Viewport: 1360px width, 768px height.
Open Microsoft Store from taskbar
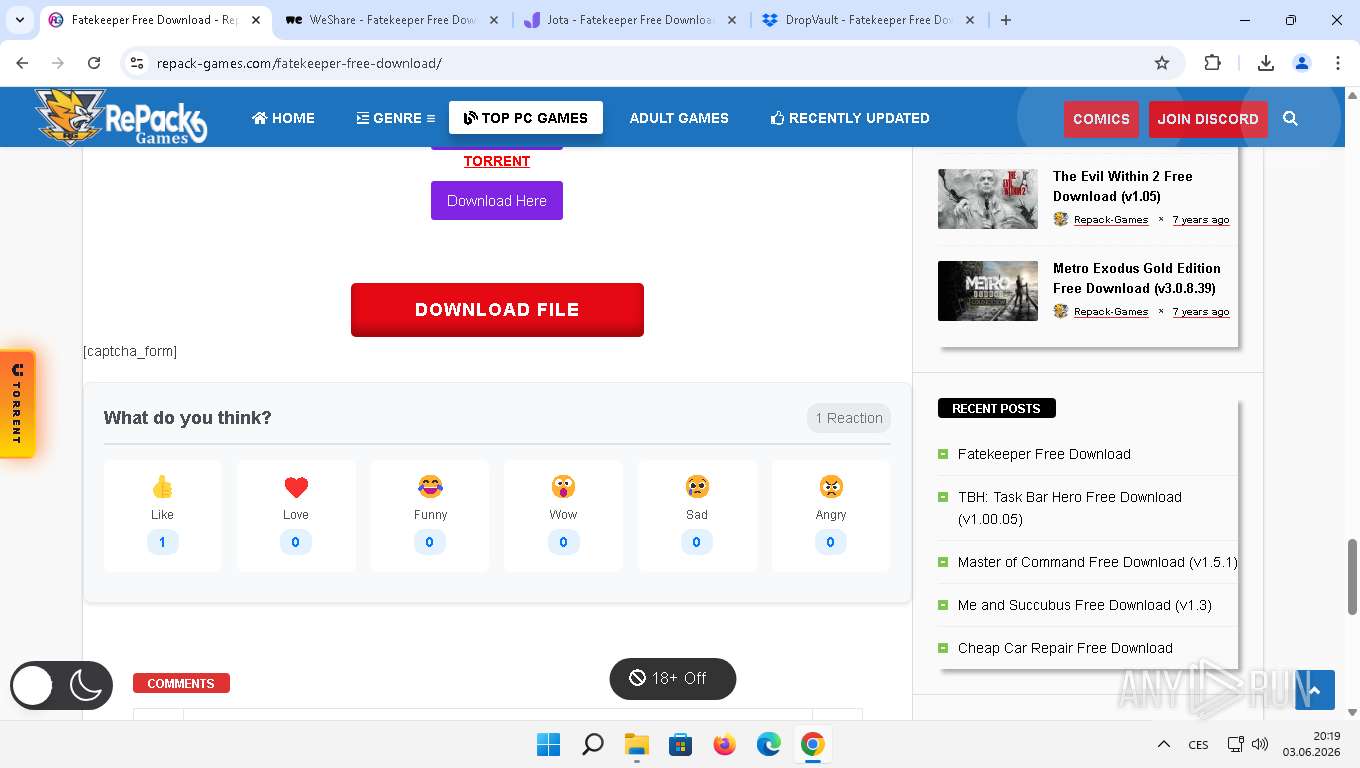681,744
